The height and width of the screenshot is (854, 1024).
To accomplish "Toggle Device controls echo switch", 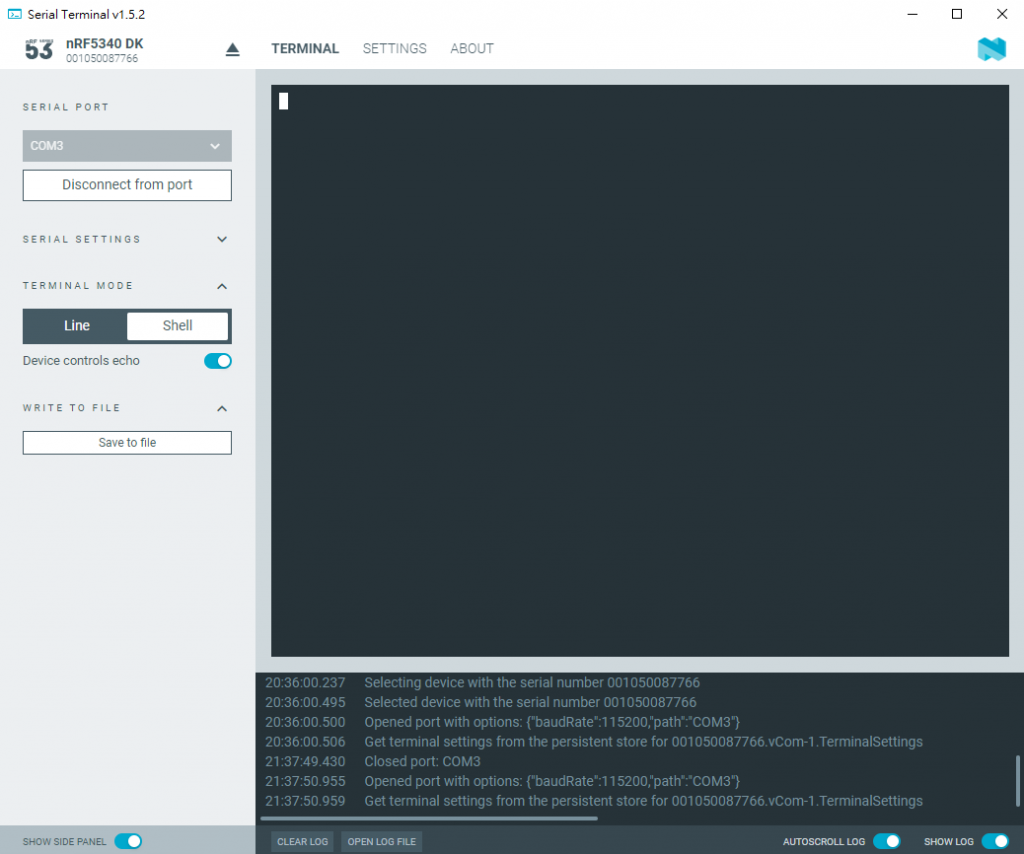I will point(217,361).
